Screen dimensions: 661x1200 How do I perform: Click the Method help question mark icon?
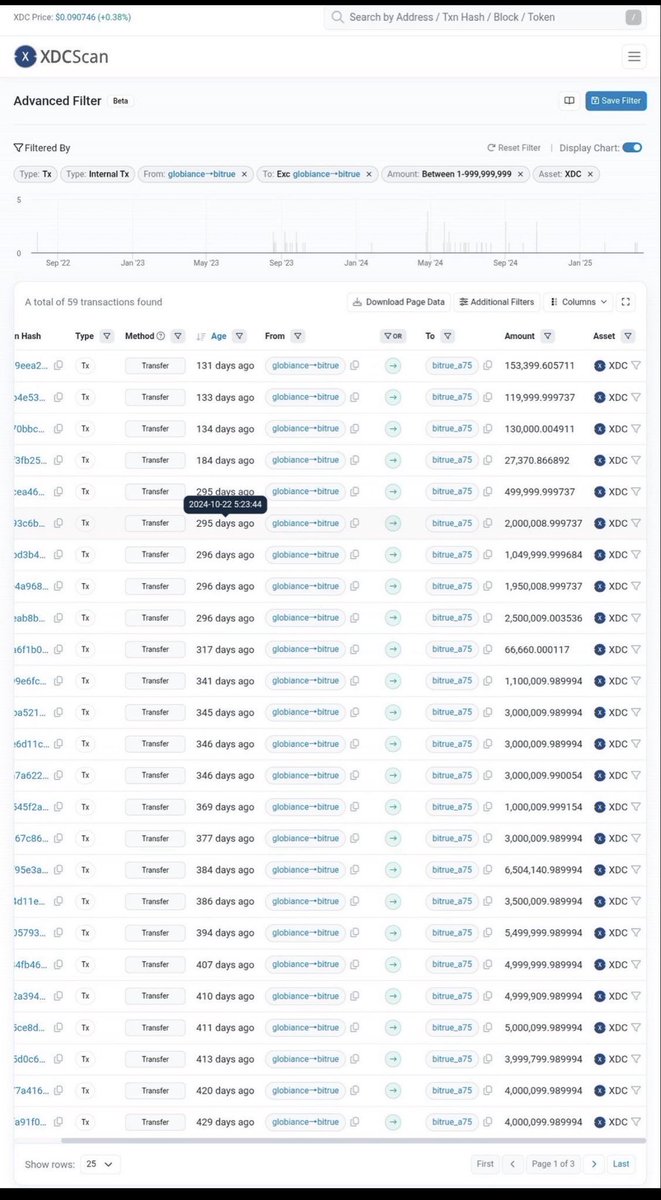[161, 336]
